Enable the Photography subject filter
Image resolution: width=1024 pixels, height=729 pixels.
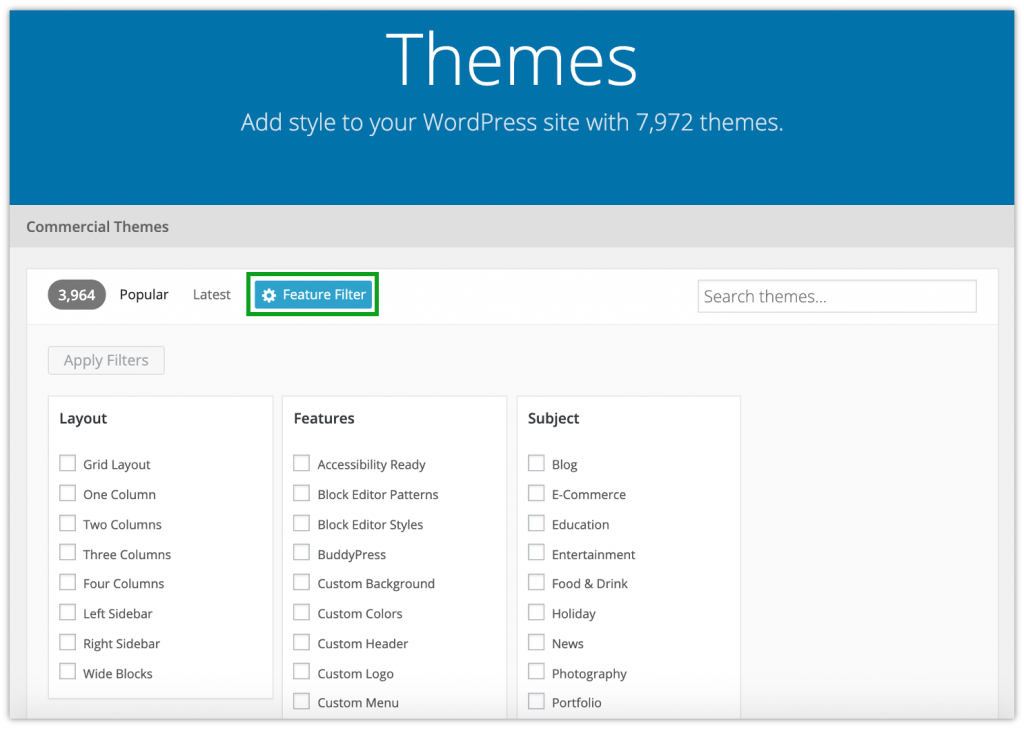tap(536, 672)
